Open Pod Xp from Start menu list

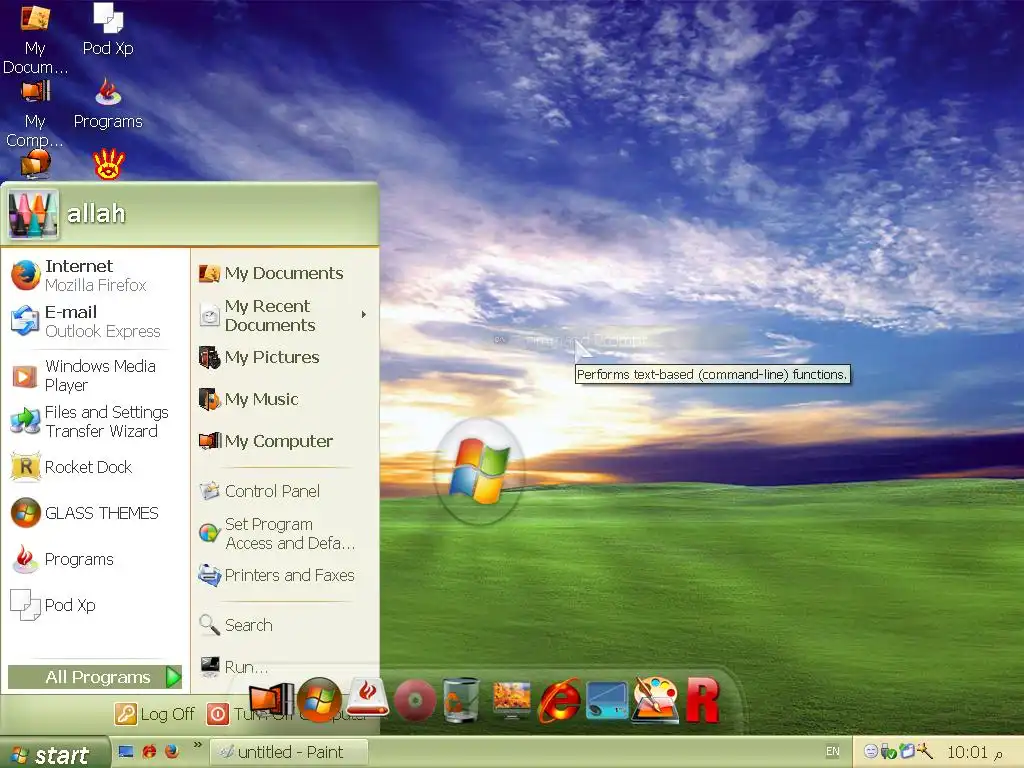point(95,605)
